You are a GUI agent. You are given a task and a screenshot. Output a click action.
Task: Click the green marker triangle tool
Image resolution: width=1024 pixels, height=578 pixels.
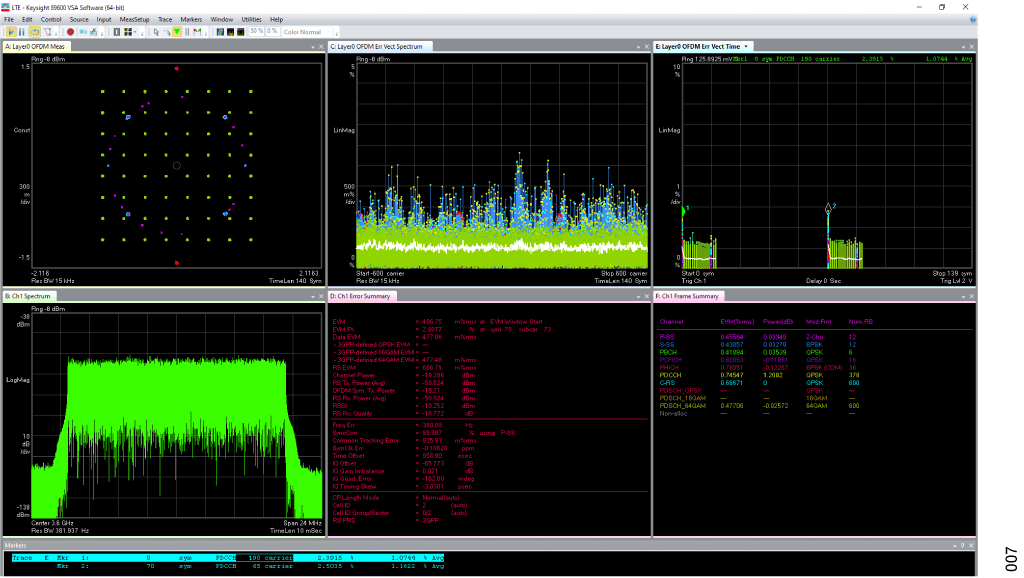pos(177,32)
